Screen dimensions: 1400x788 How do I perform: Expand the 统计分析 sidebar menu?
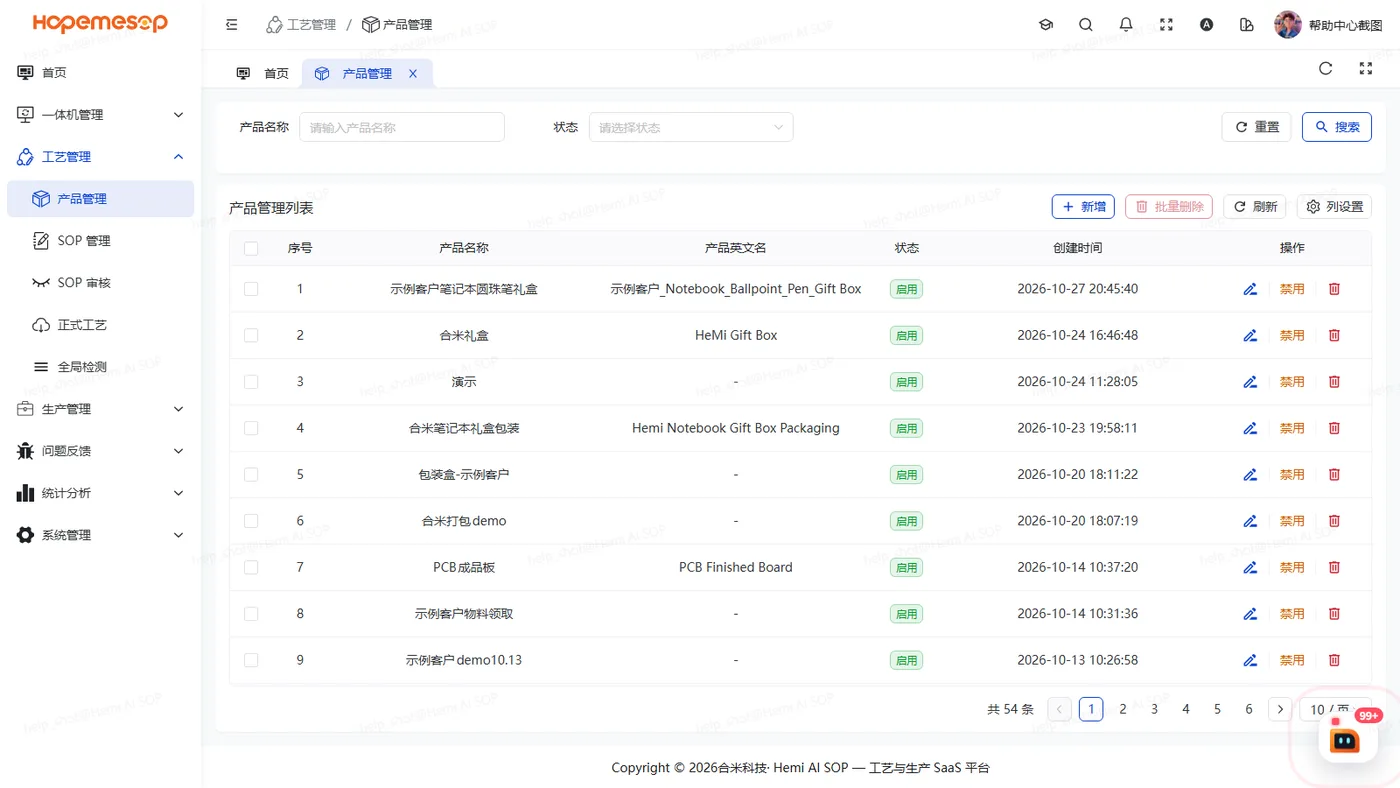point(100,493)
